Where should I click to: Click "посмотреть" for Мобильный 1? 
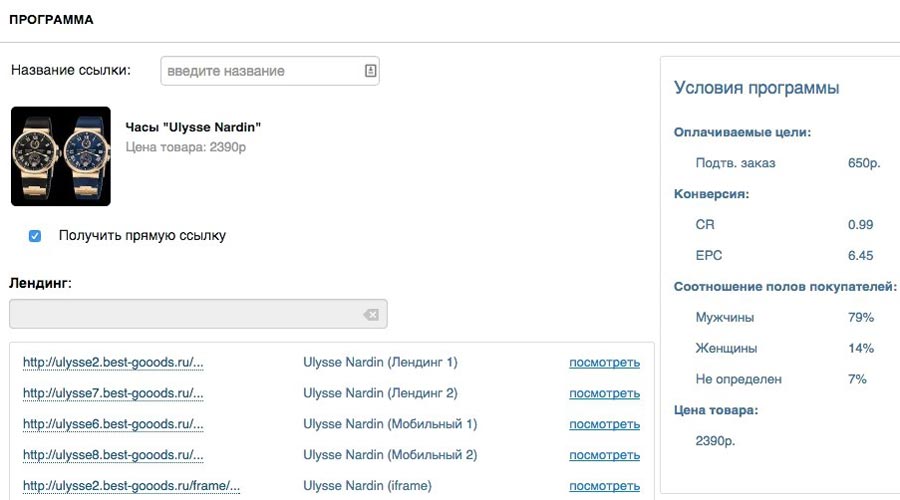[x=604, y=424]
